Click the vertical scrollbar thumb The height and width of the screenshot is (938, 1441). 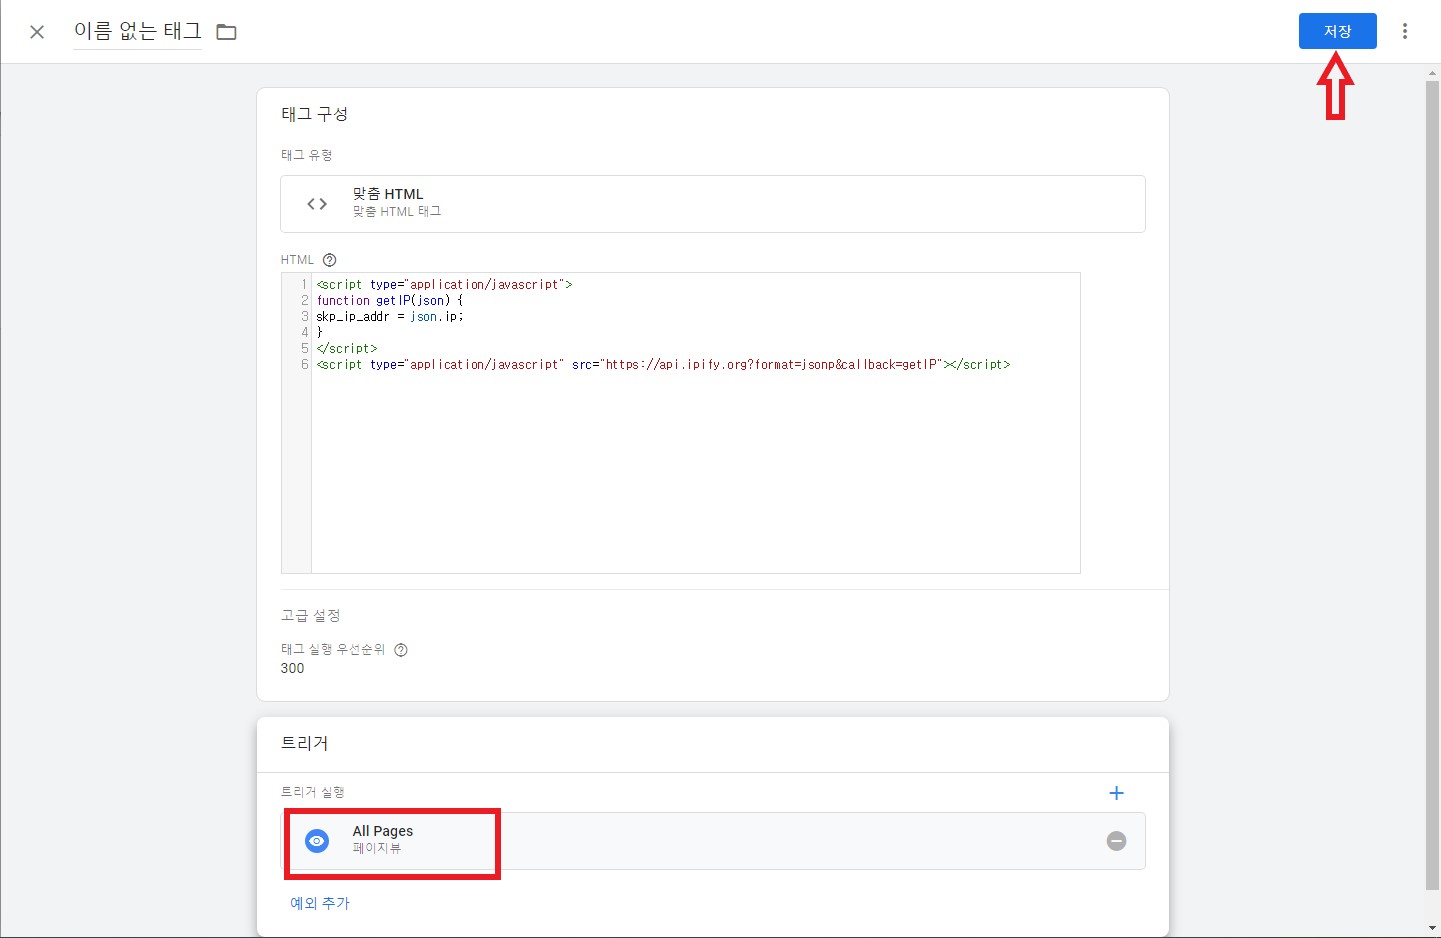pyautogui.click(x=1432, y=485)
